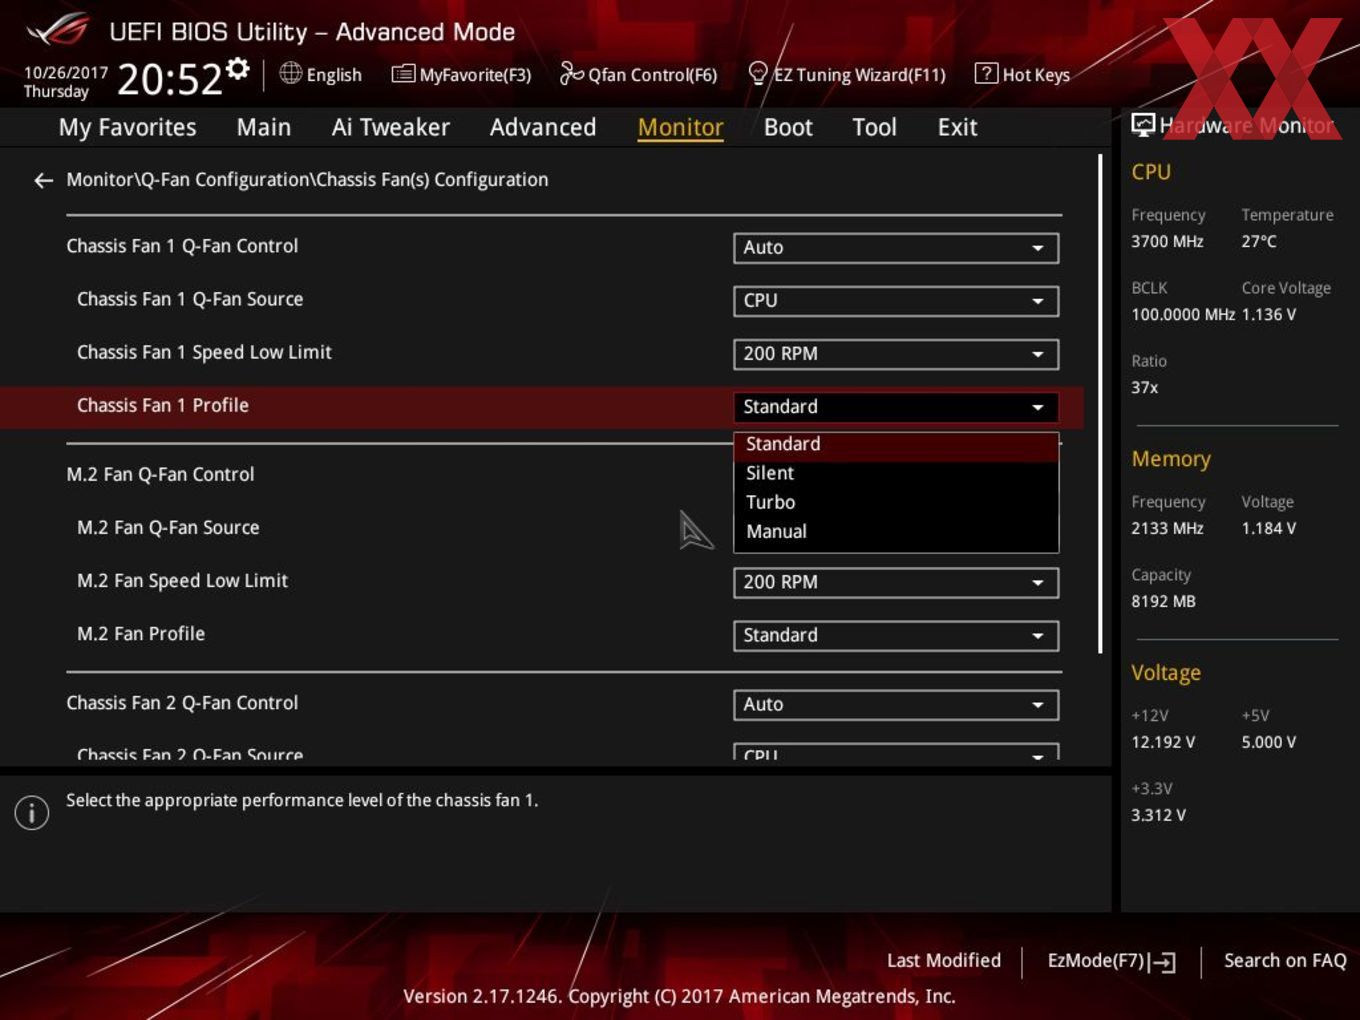Click the vertical scrollbar of settings list
1360x1020 pixels.
click(x=1100, y=404)
